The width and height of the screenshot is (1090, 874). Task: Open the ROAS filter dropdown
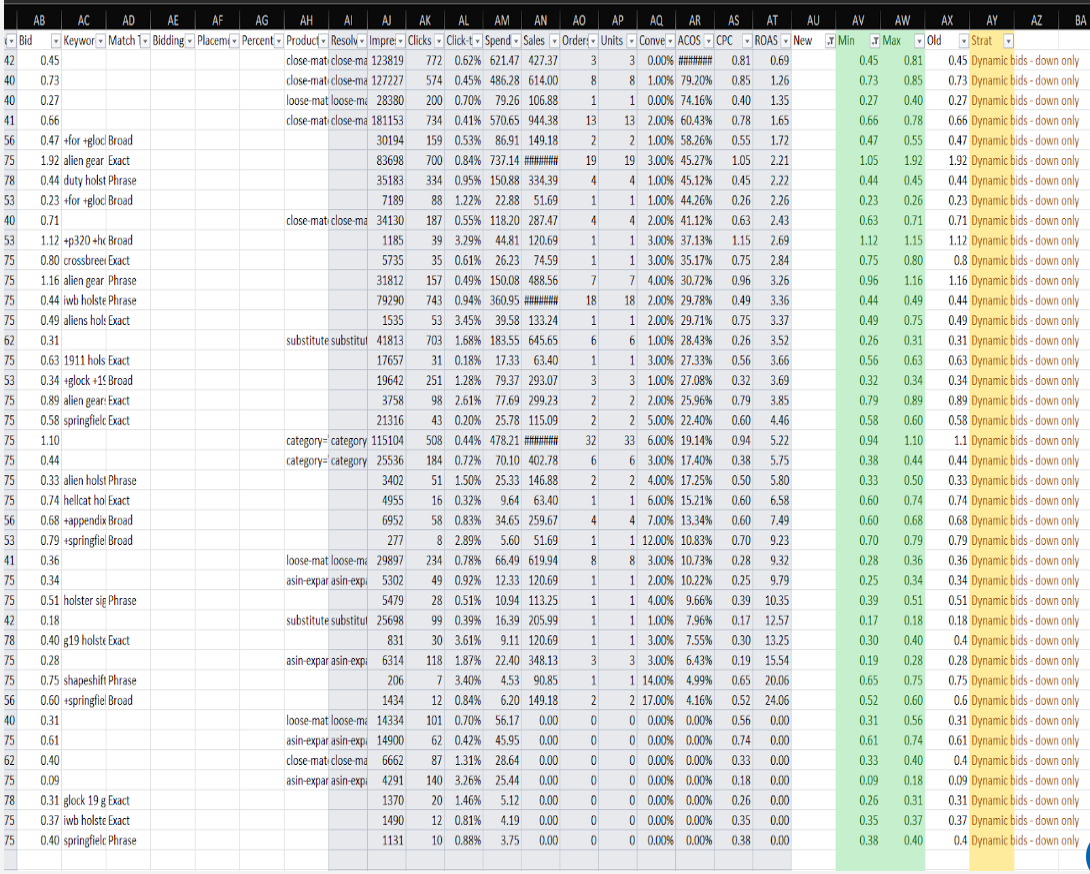pos(783,41)
